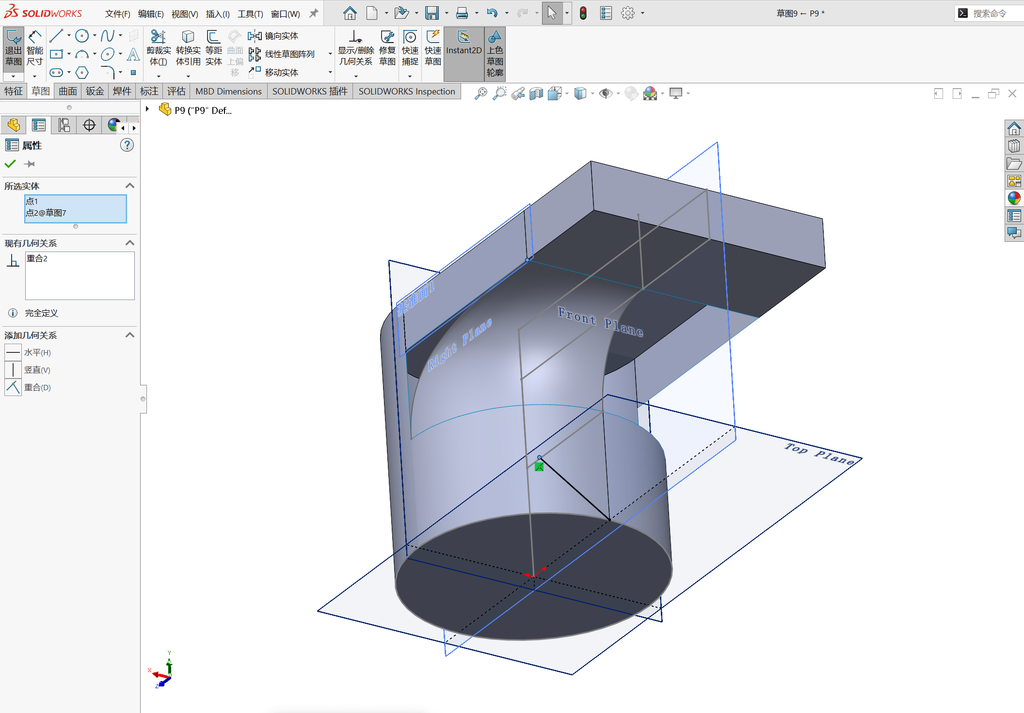Expand the P9 feature tree node
The height and width of the screenshot is (713, 1024).
point(148,110)
